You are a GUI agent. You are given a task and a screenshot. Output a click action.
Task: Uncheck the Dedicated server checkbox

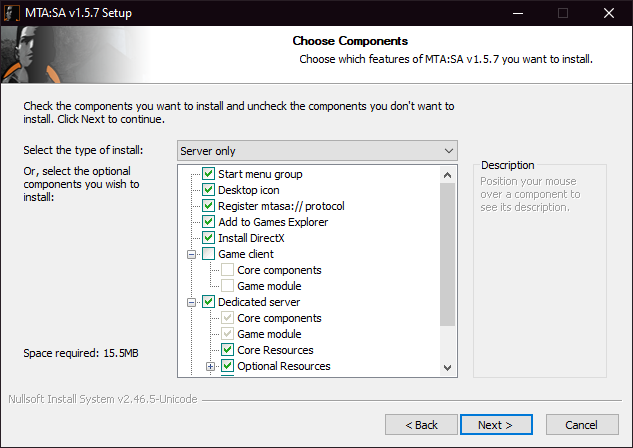[209, 302]
